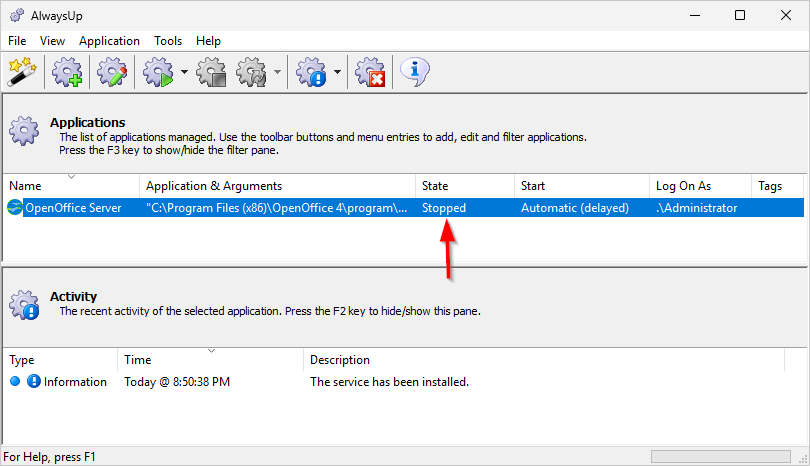Screen dimensions: 810x466
Task: Start the application with gear-play icon
Action: tap(158, 71)
